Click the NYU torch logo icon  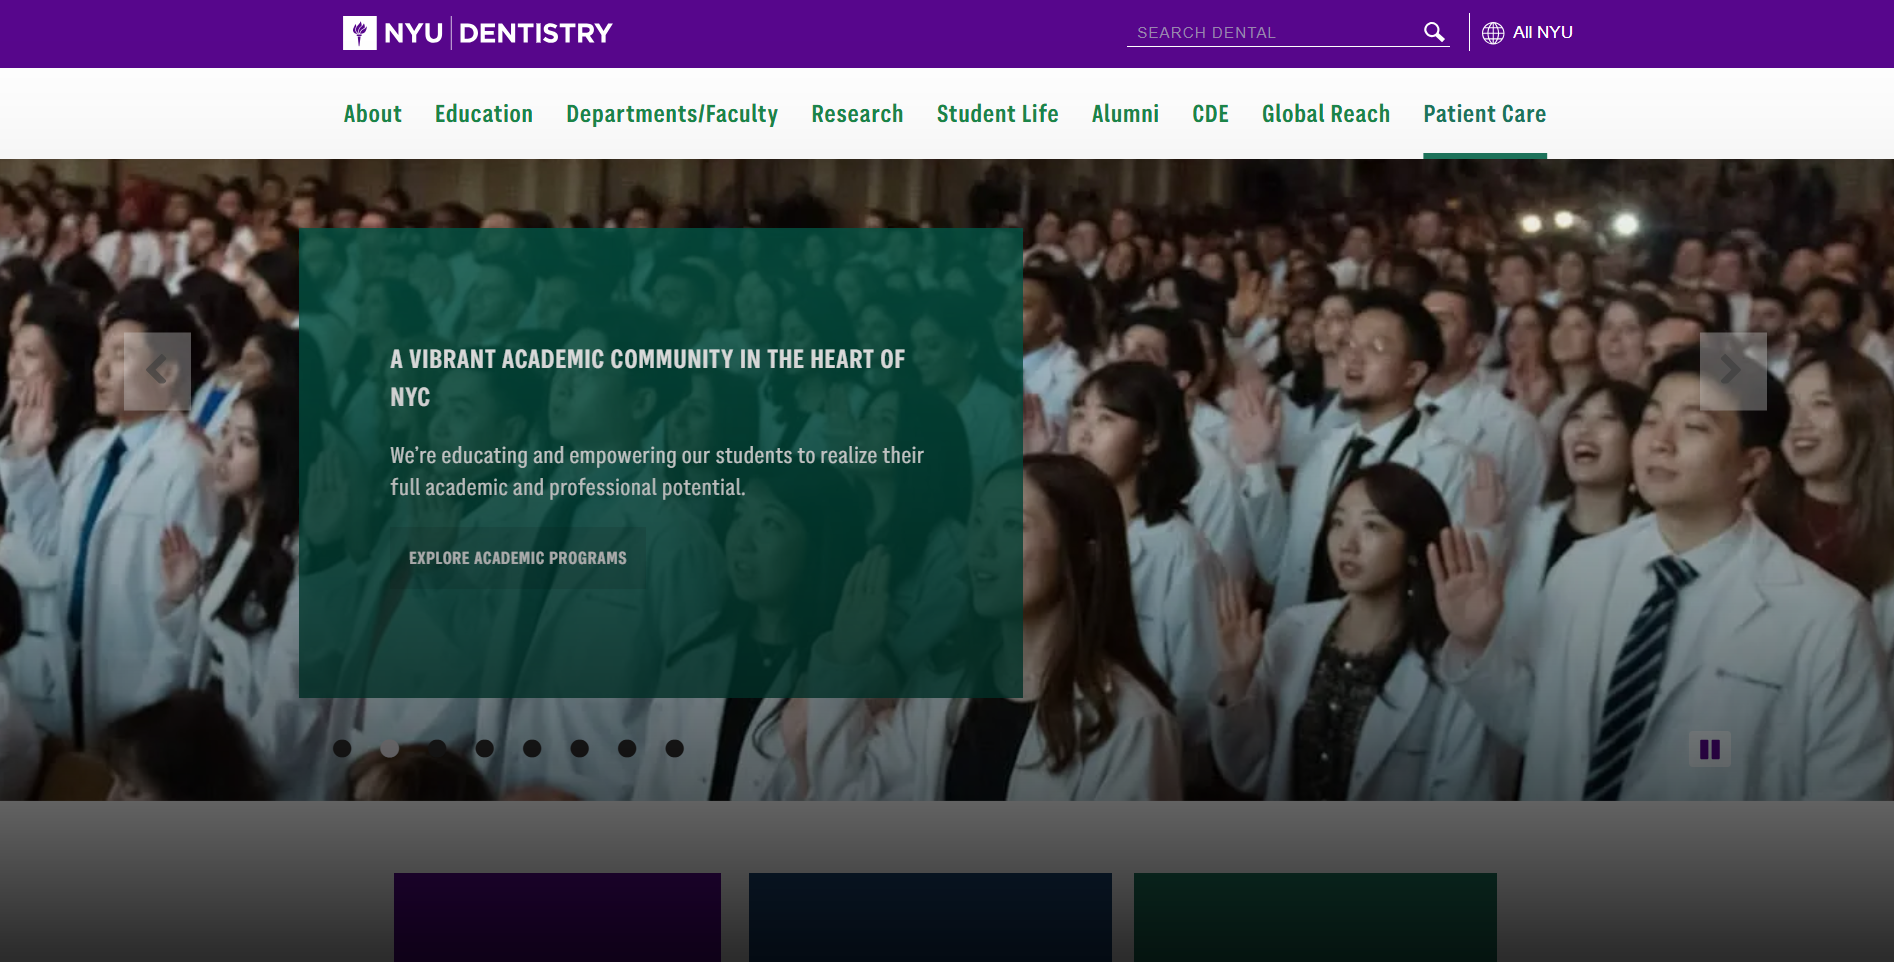point(360,33)
